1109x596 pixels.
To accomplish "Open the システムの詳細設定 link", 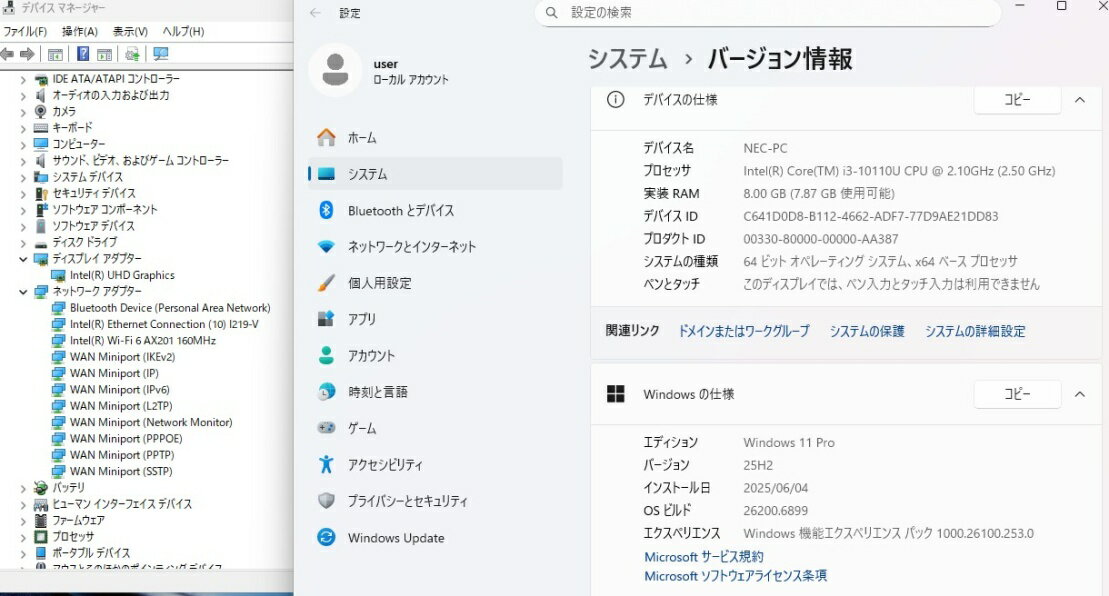I will (x=974, y=331).
